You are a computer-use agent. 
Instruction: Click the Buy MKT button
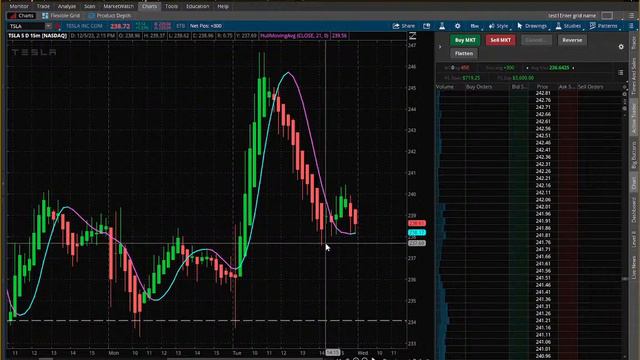pyautogui.click(x=465, y=40)
